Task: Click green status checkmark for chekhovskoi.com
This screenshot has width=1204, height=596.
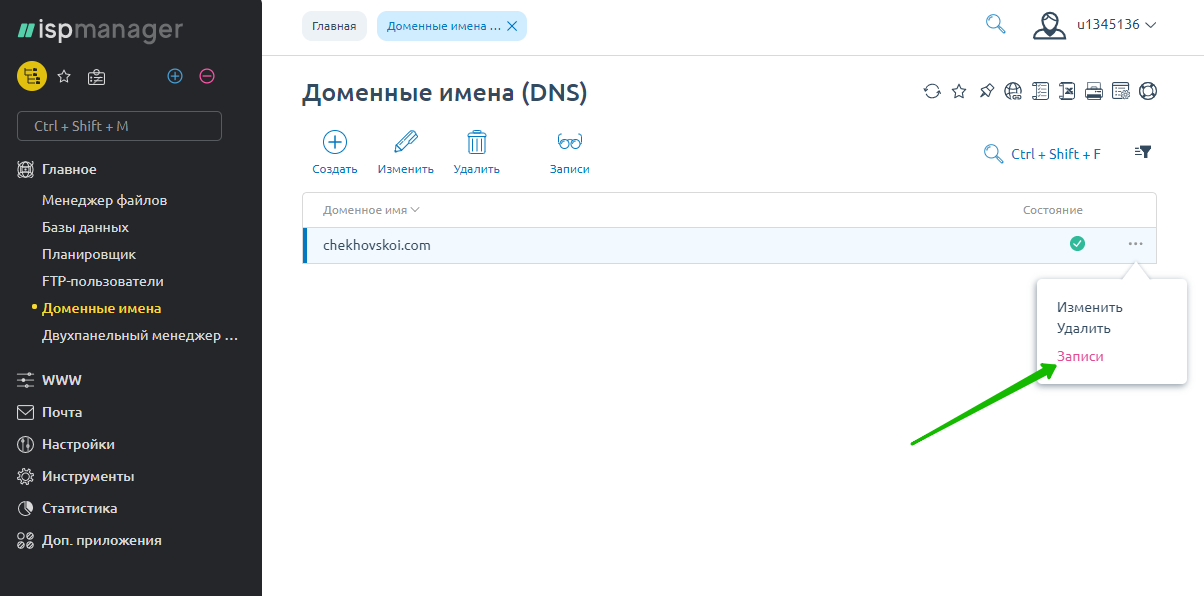Action: tap(1077, 243)
